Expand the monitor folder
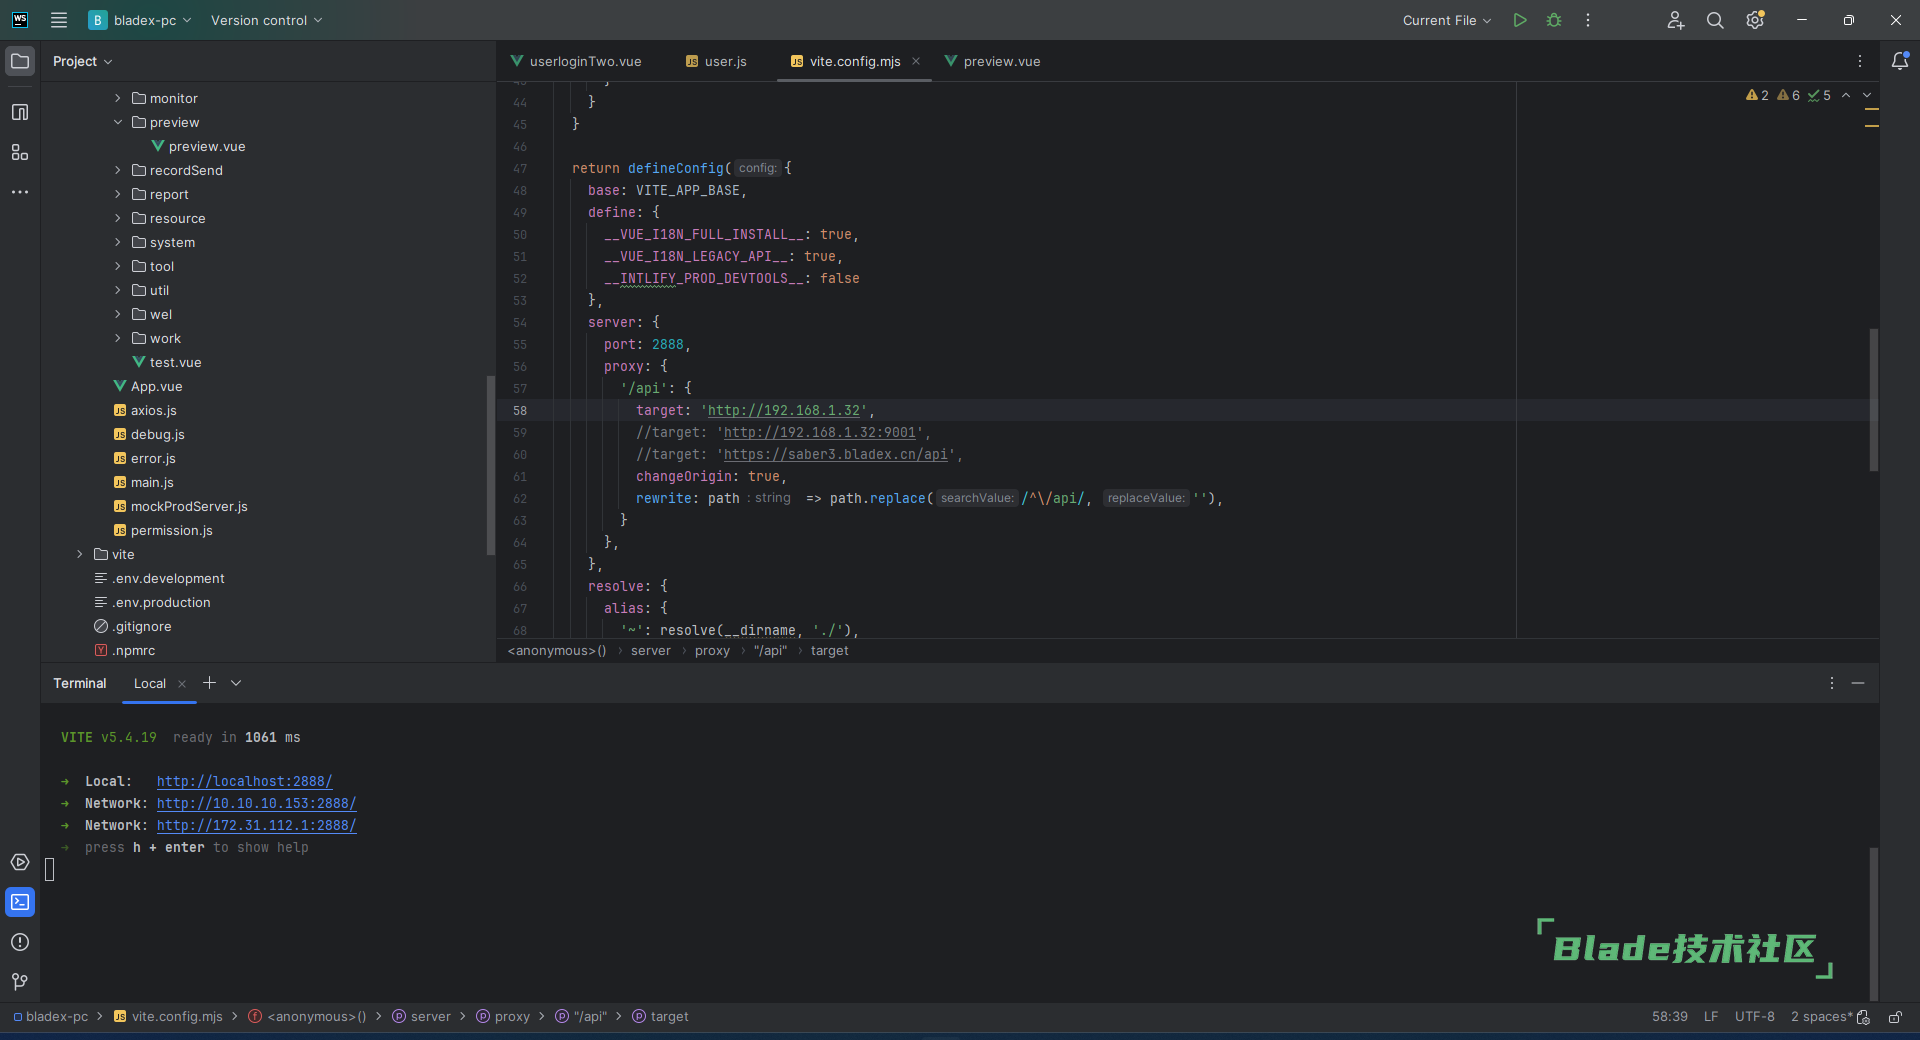Image resolution: width=1920 pixels, height=1040 pixels. [117, 98]
